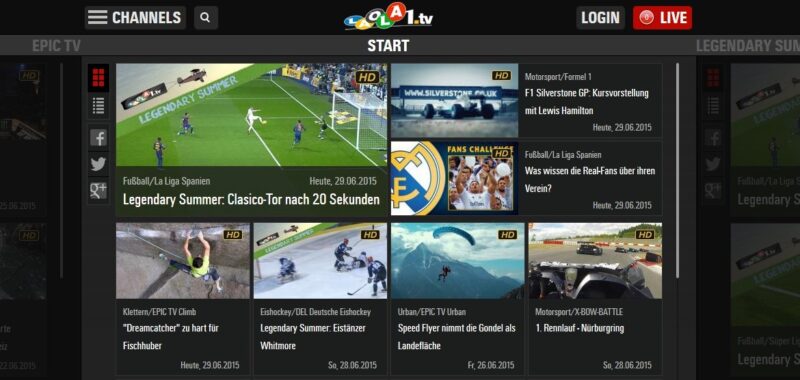This screenshot has width=800, height=380.
Task: Open the Real Madrid Fans Challenge thumbnail
Action: (x=455, y=179)
